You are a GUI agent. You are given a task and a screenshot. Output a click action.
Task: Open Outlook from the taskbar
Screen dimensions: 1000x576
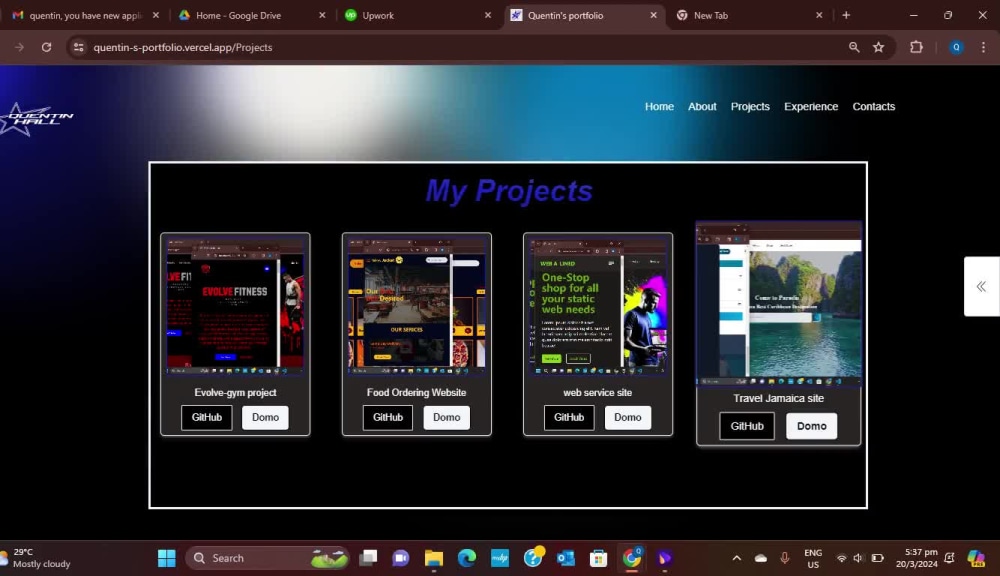(566, 558)
